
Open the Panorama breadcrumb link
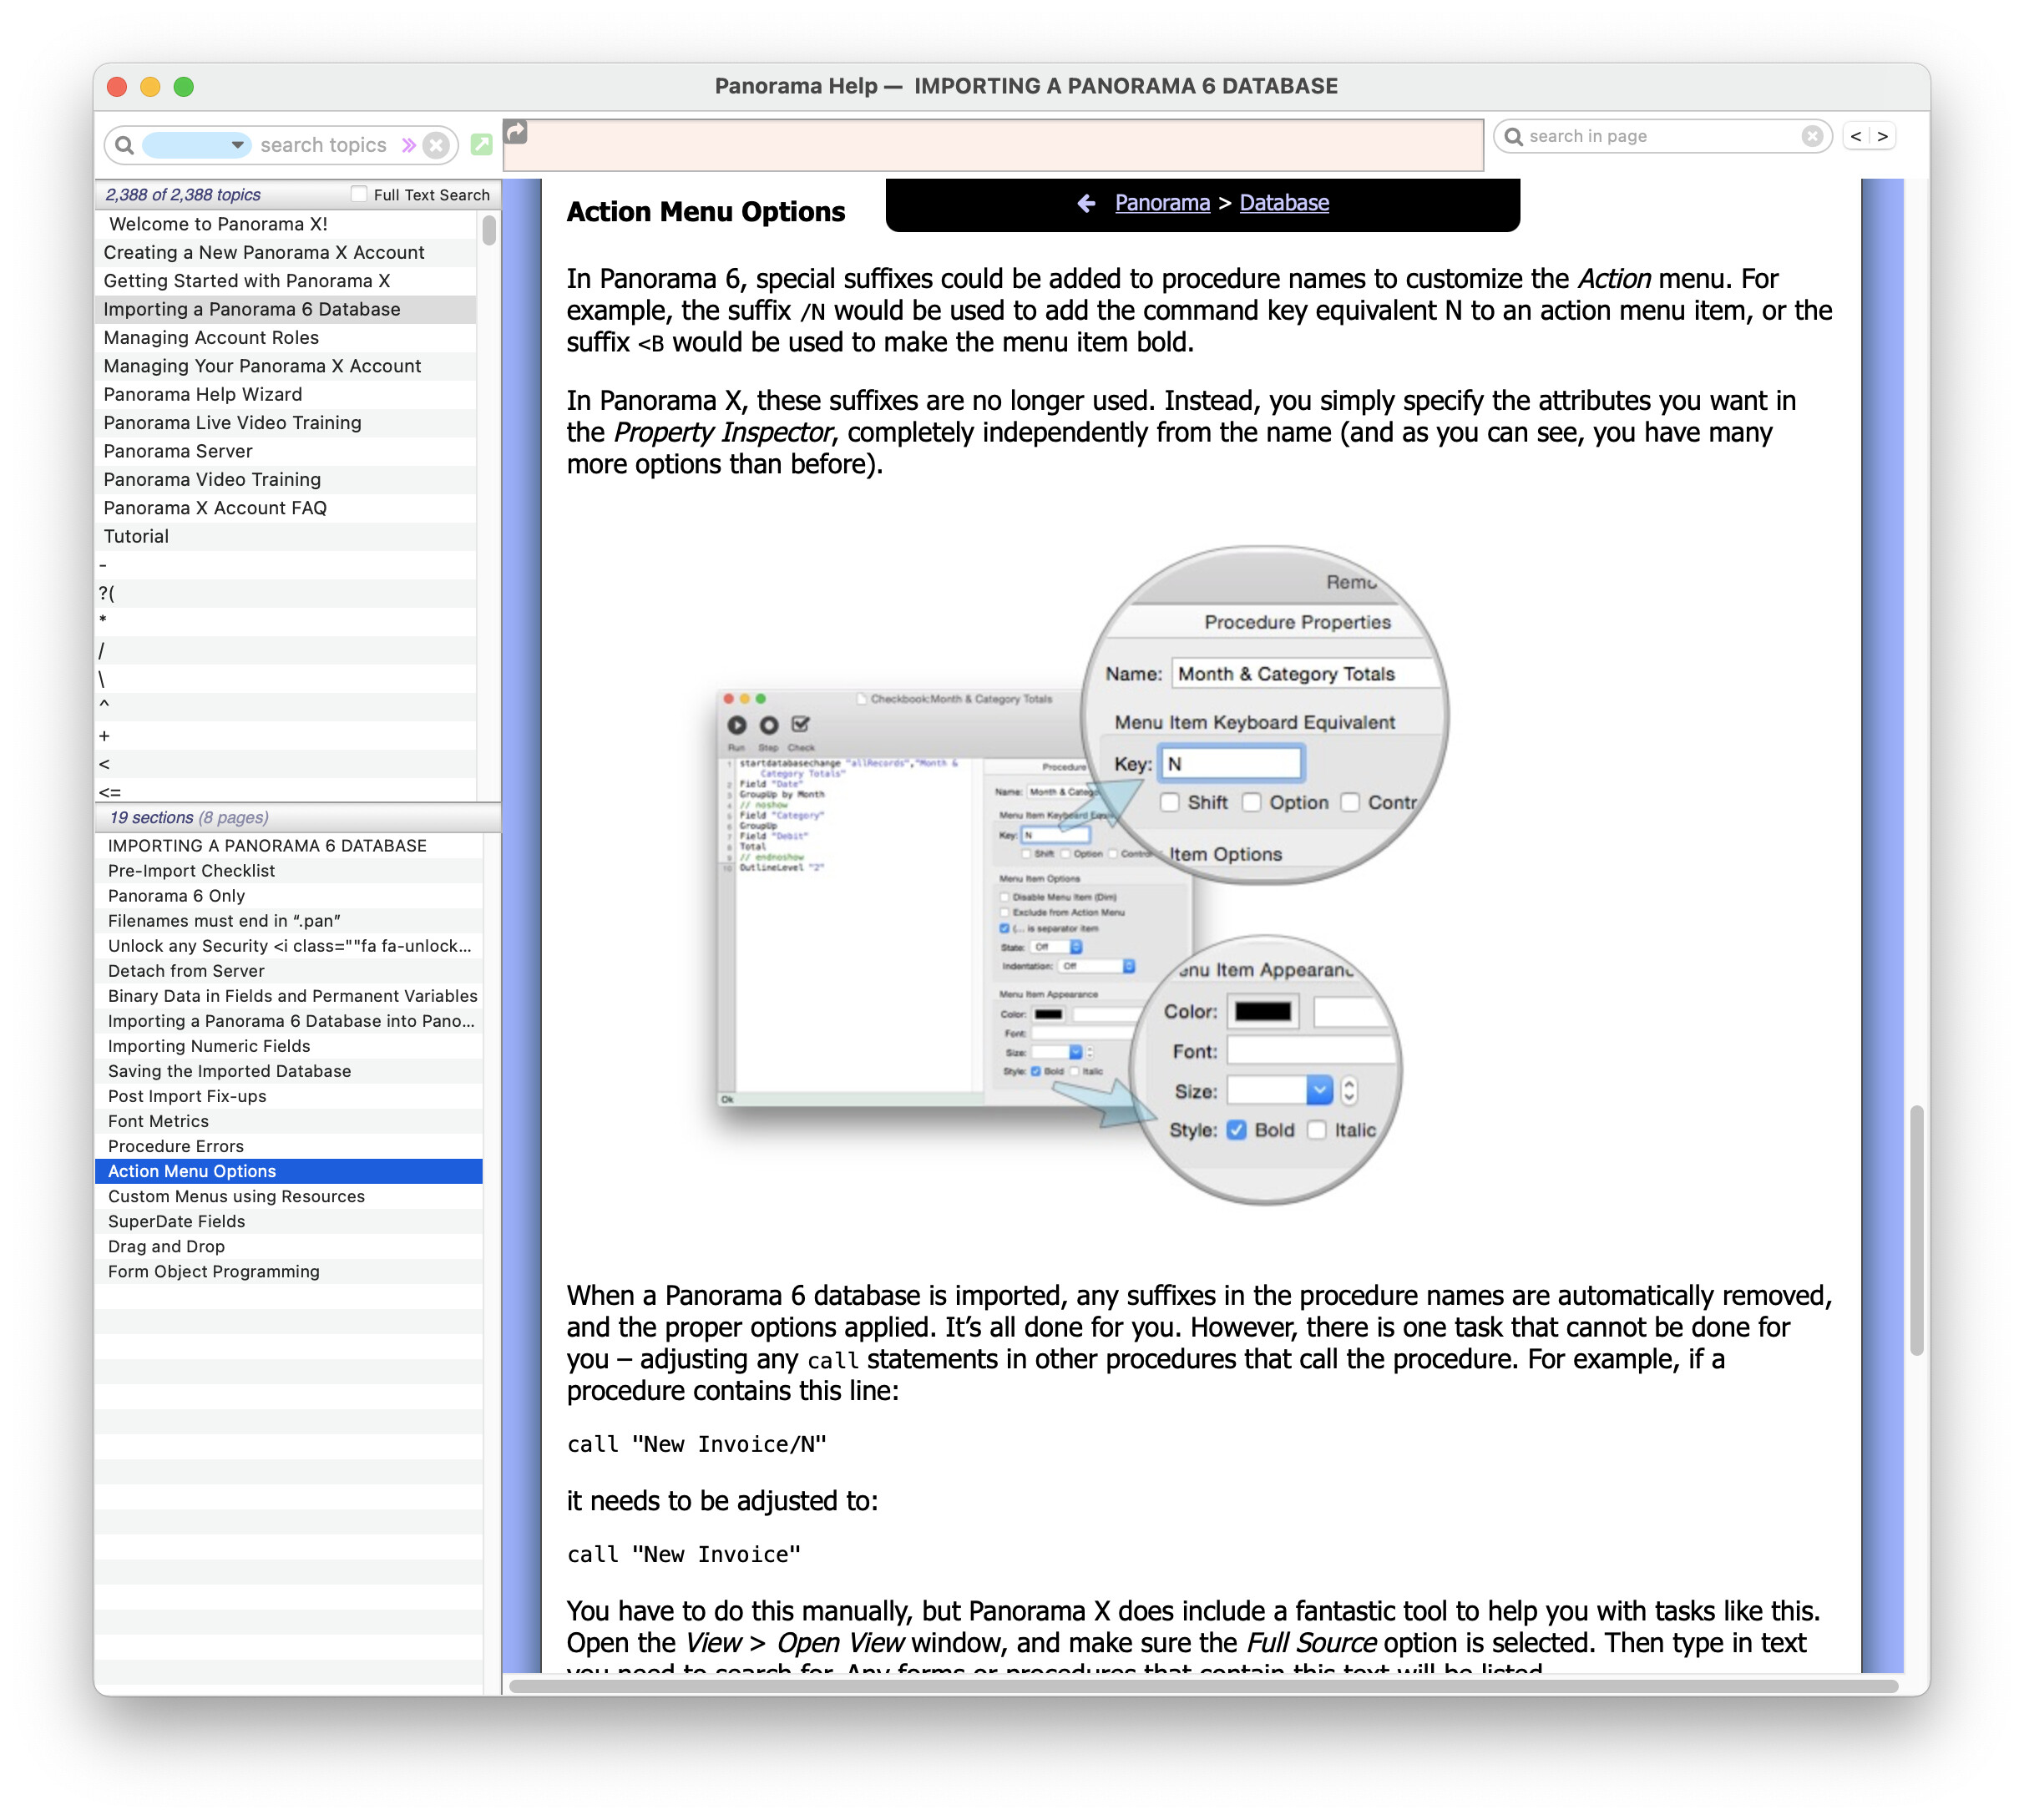point(1162,203)
